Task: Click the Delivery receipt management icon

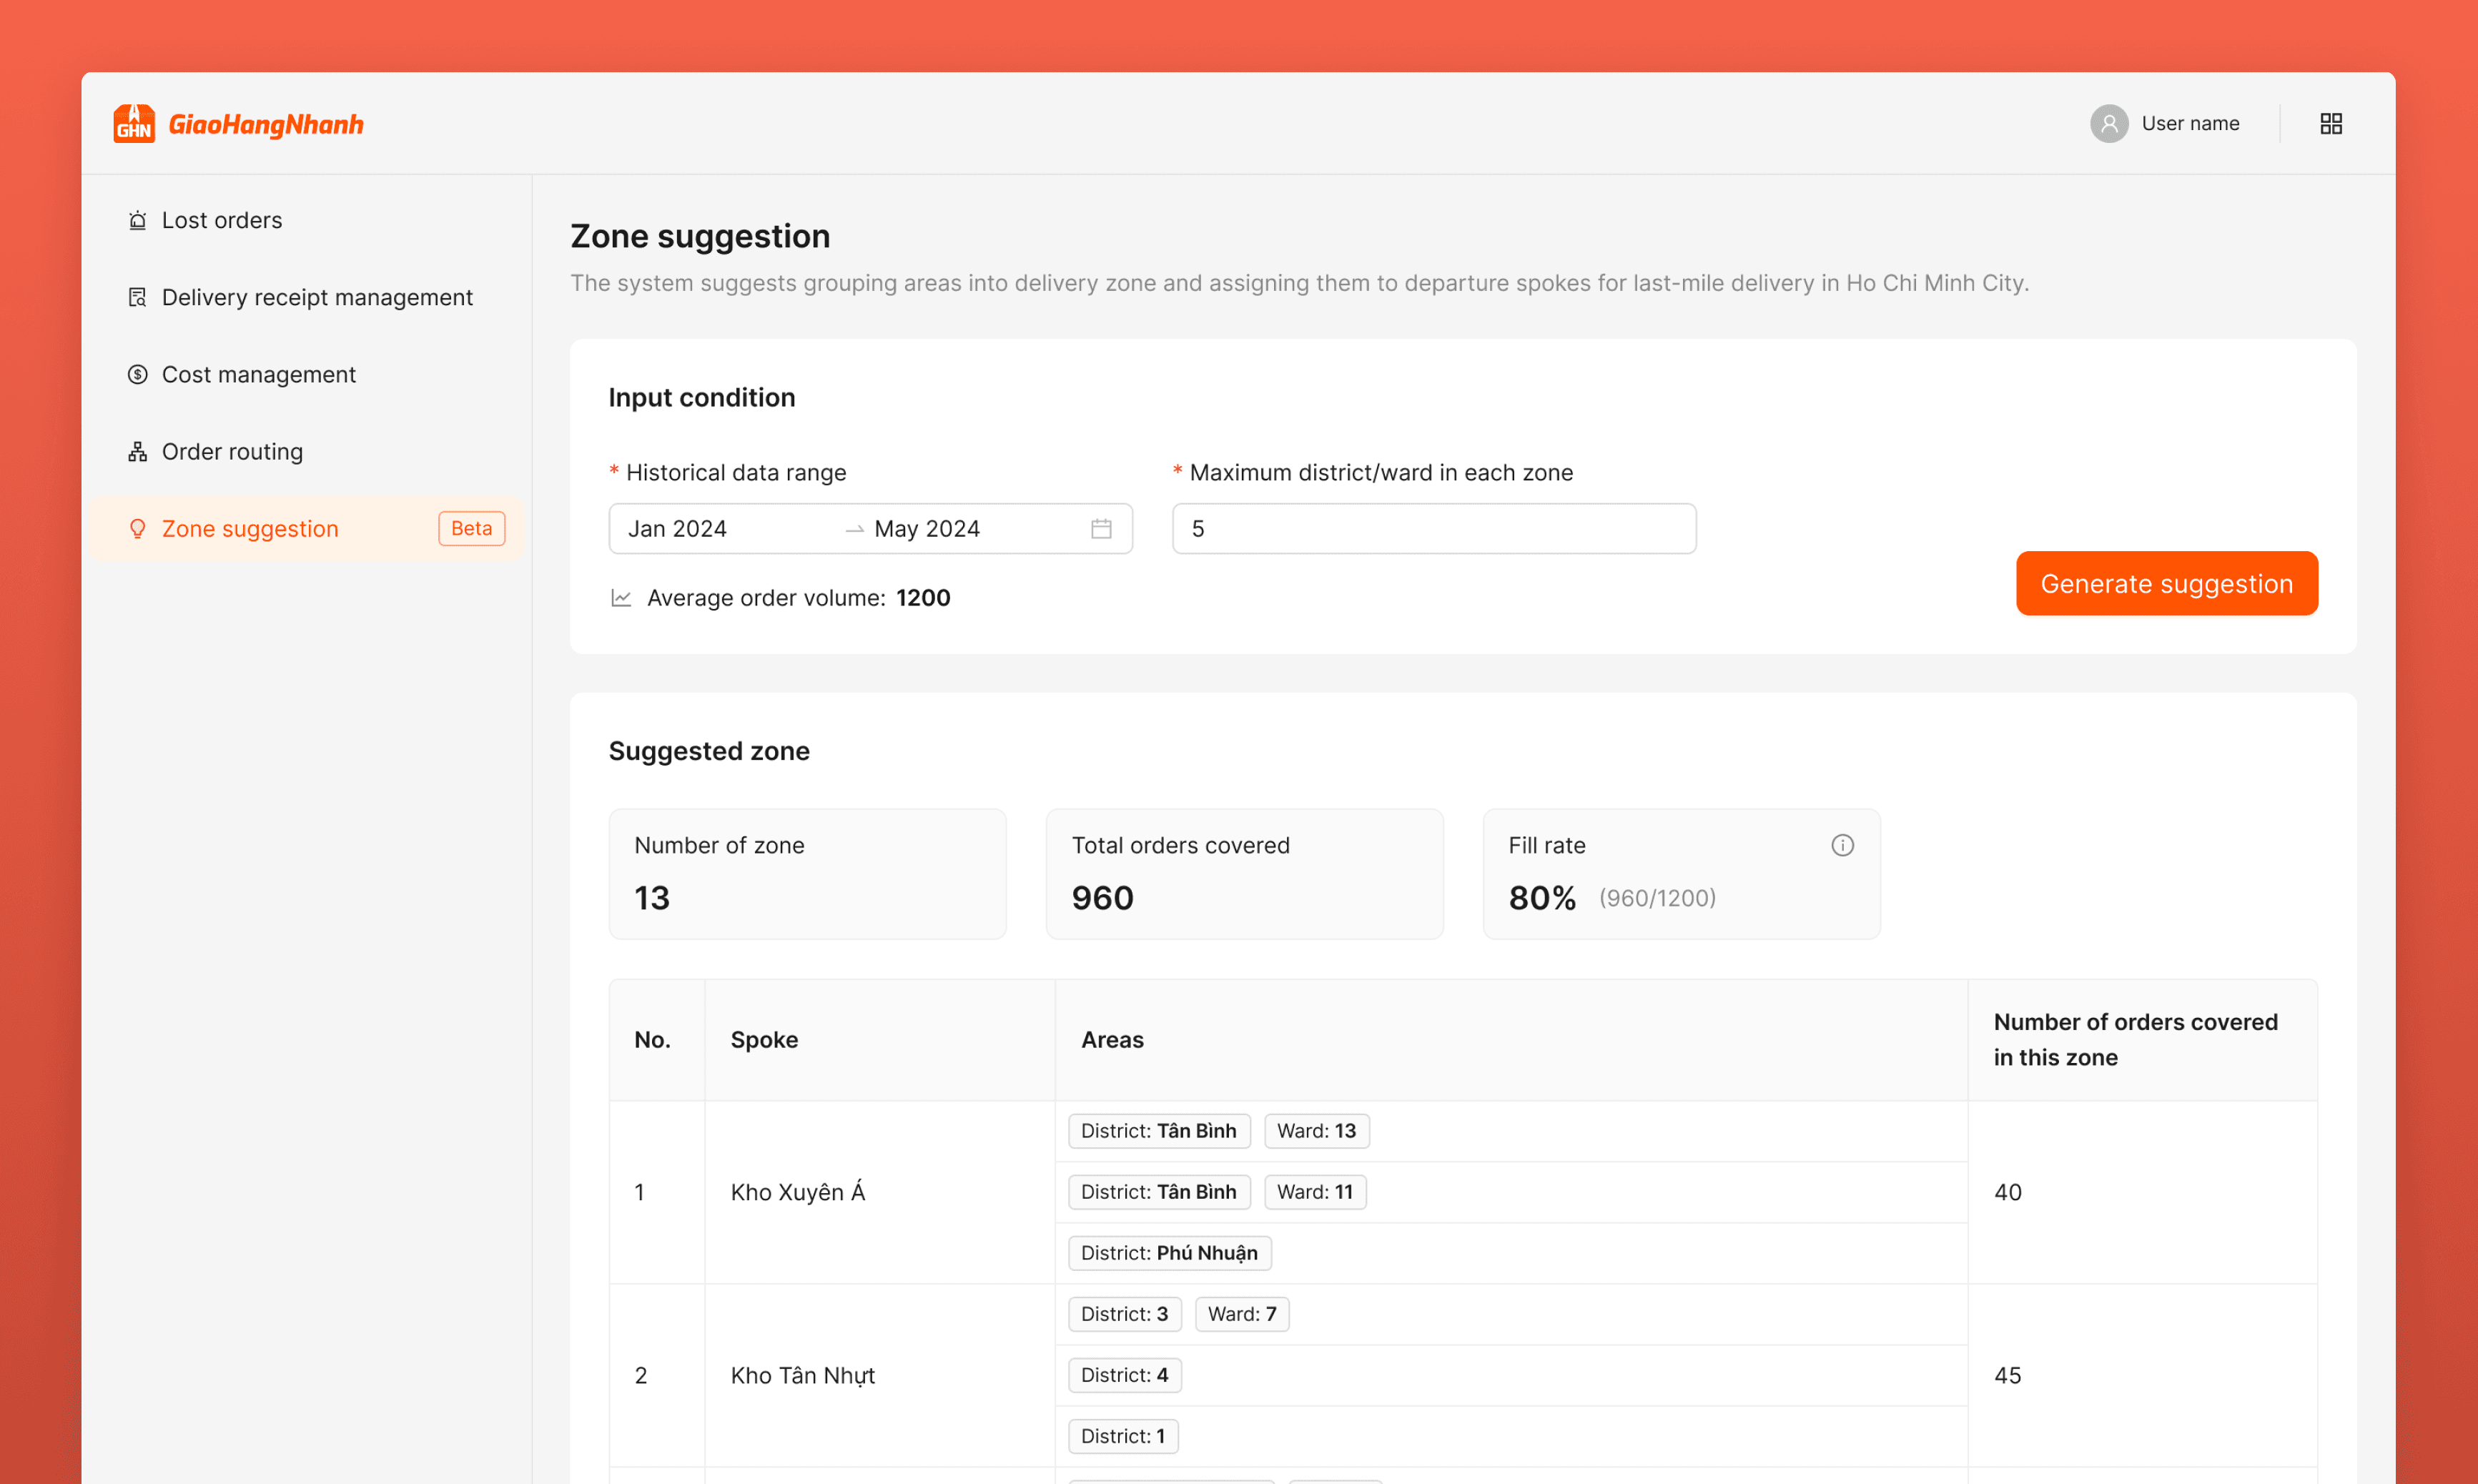Action: click(x=138, y=297)
